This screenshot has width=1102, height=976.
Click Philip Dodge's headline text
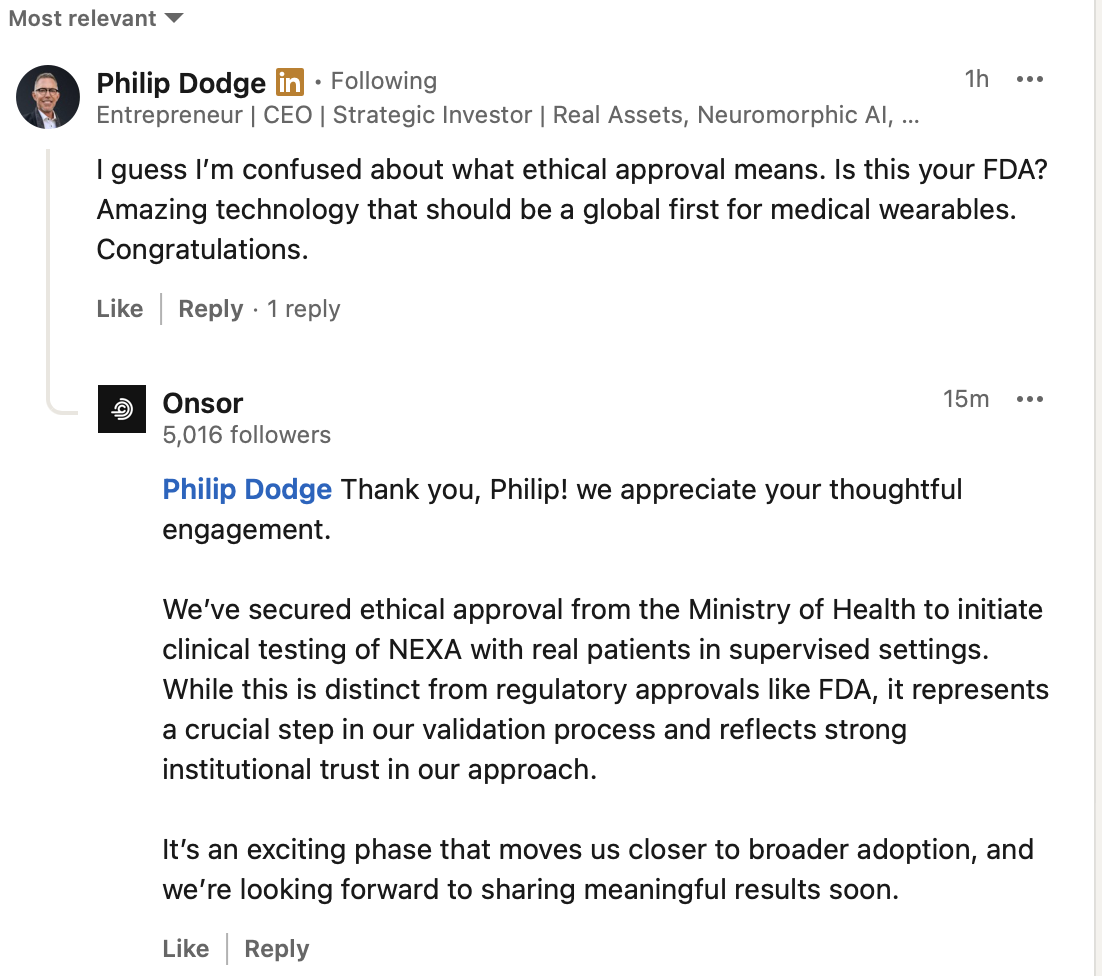507,115
